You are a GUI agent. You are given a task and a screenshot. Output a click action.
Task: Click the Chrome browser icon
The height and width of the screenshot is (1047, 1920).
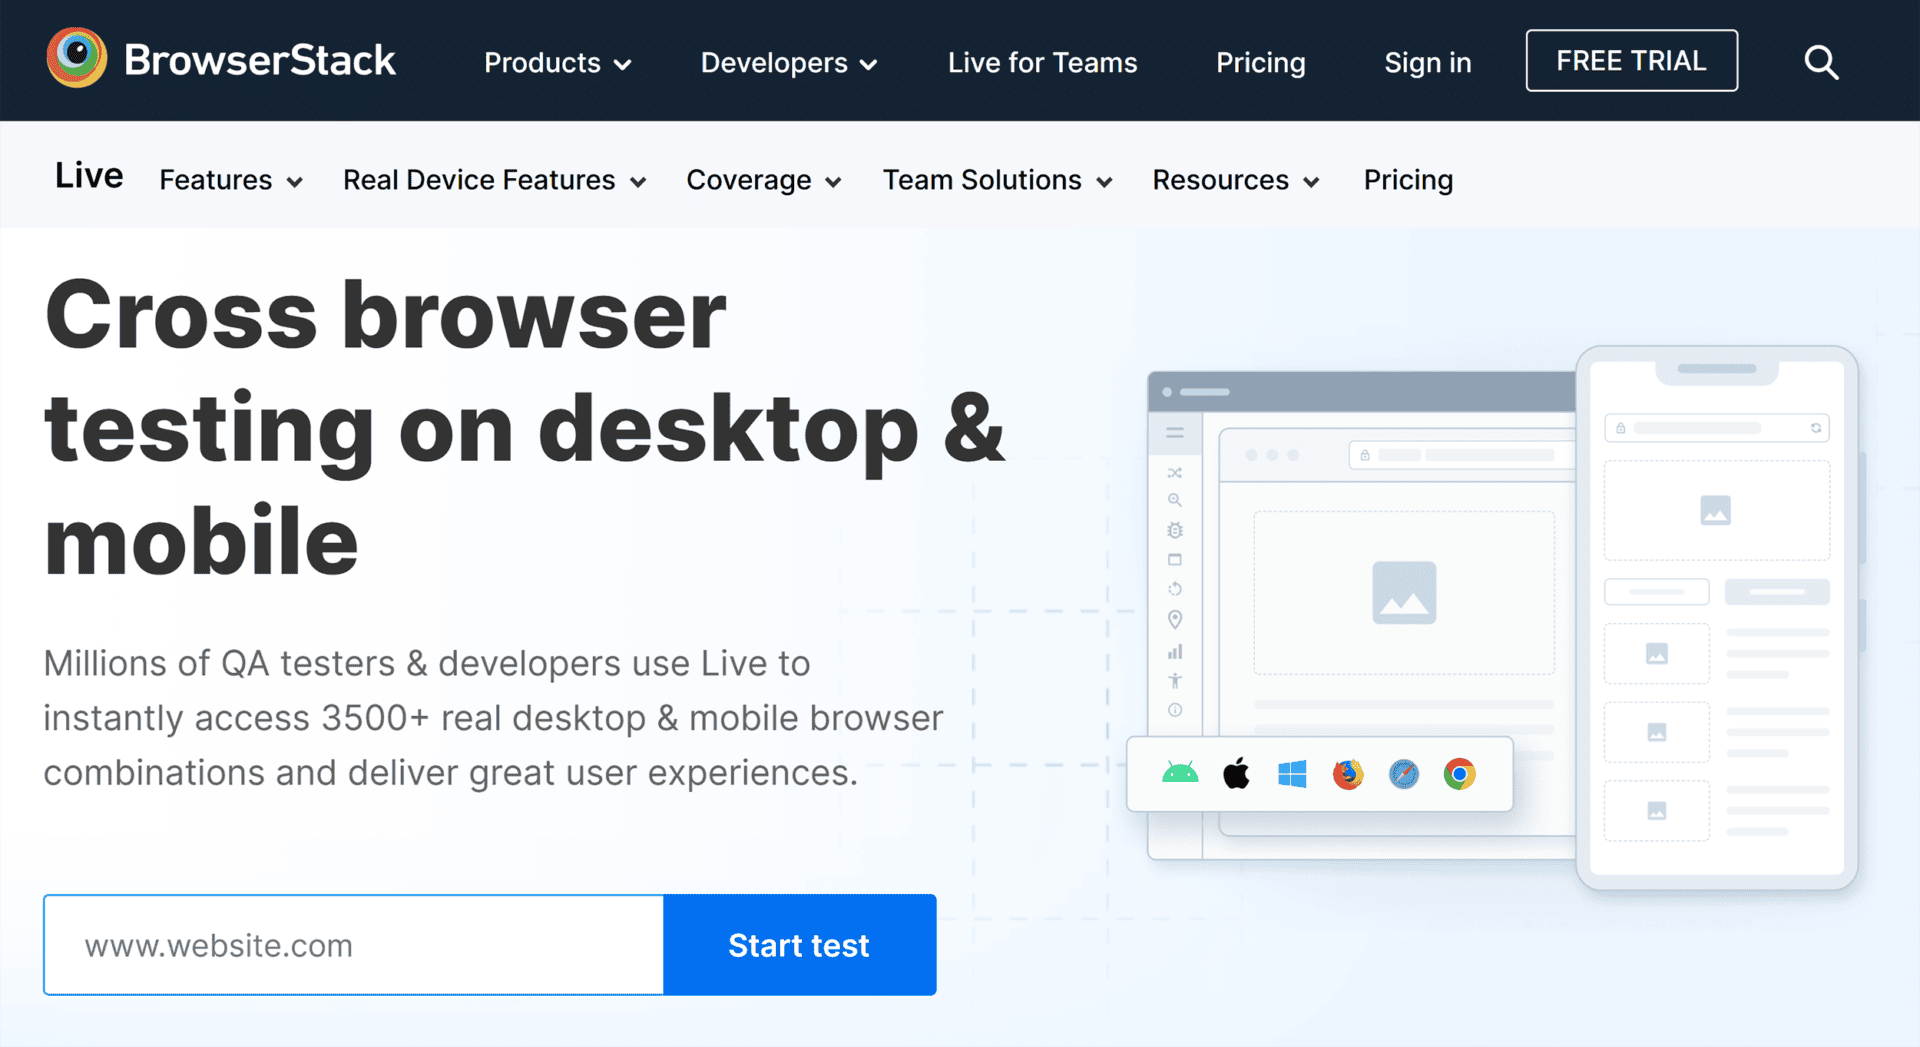click(1460, 774)
